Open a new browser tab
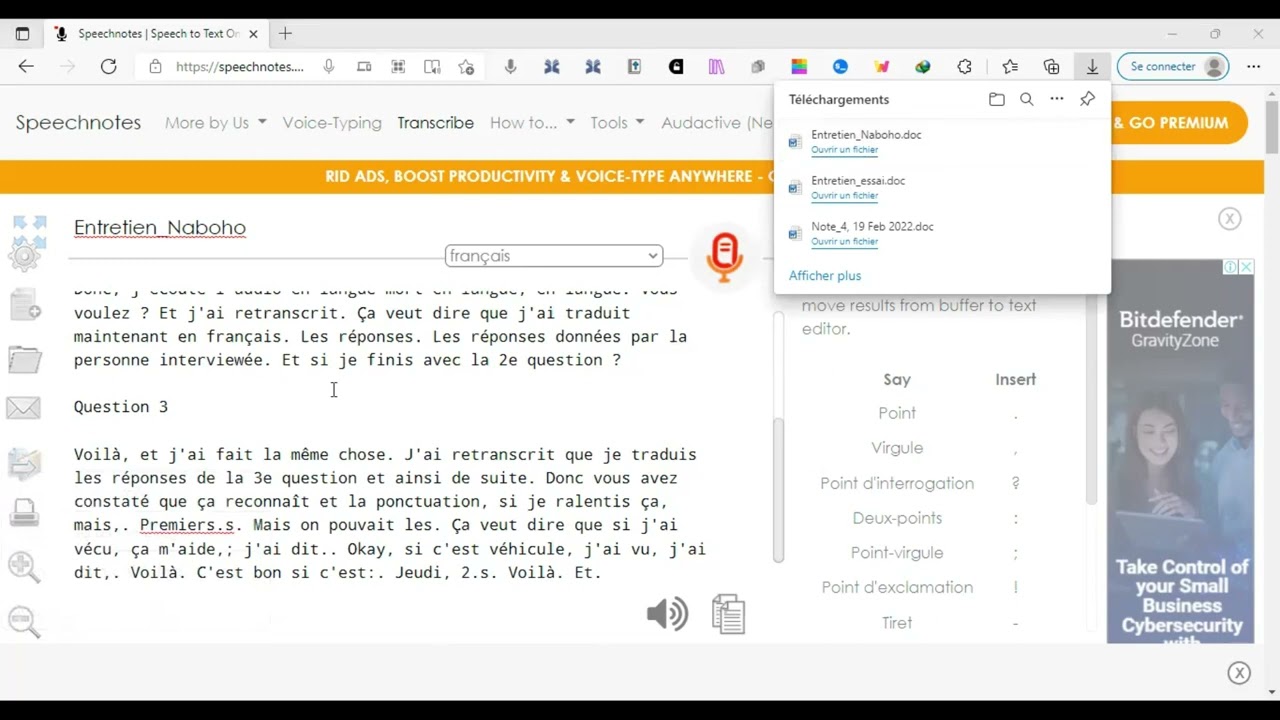Image resolution: width=1280 pixels, height=720 pixels. click(285, 33)
